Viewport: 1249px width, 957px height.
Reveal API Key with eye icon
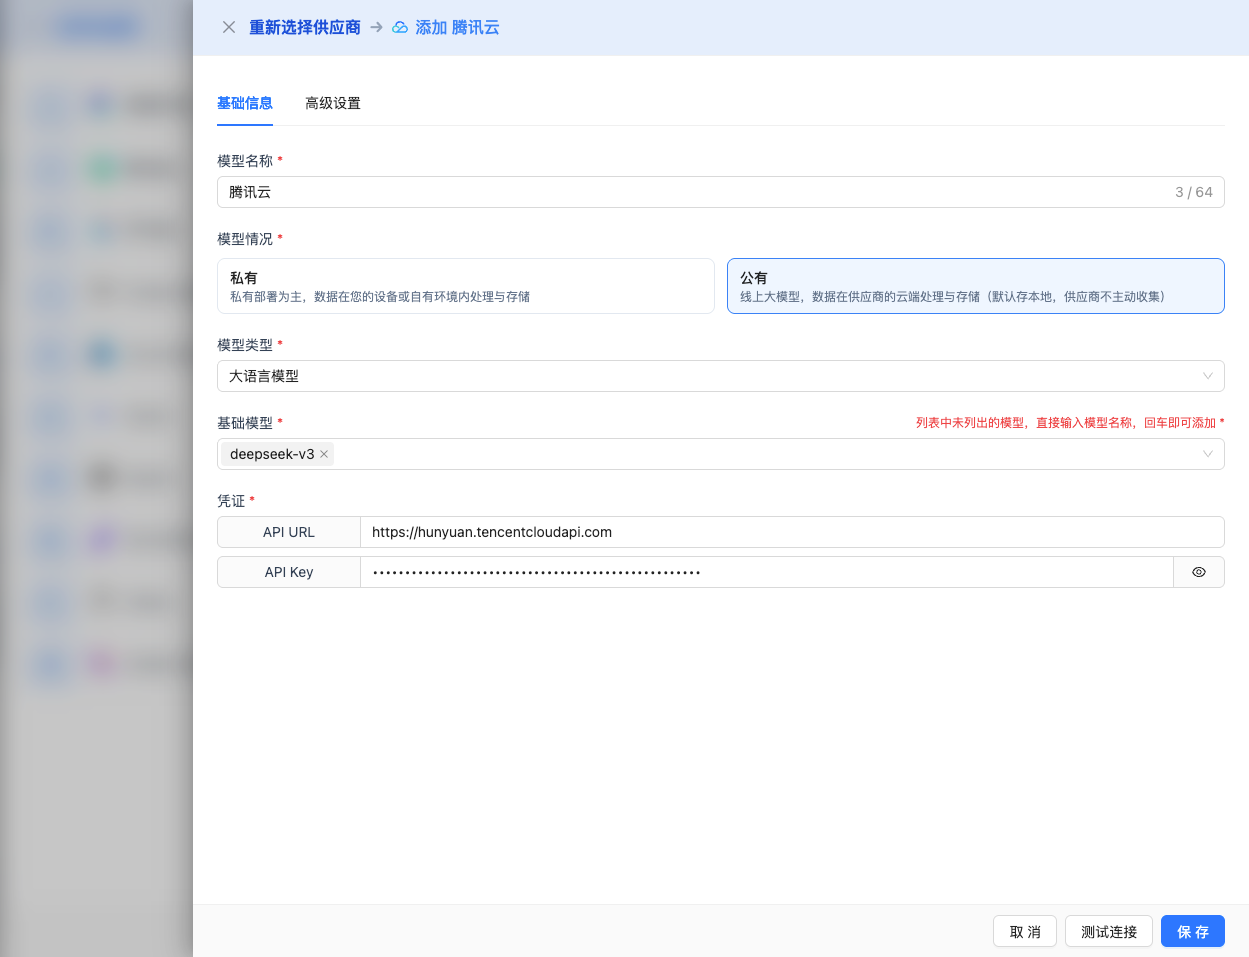[1198, 572]
